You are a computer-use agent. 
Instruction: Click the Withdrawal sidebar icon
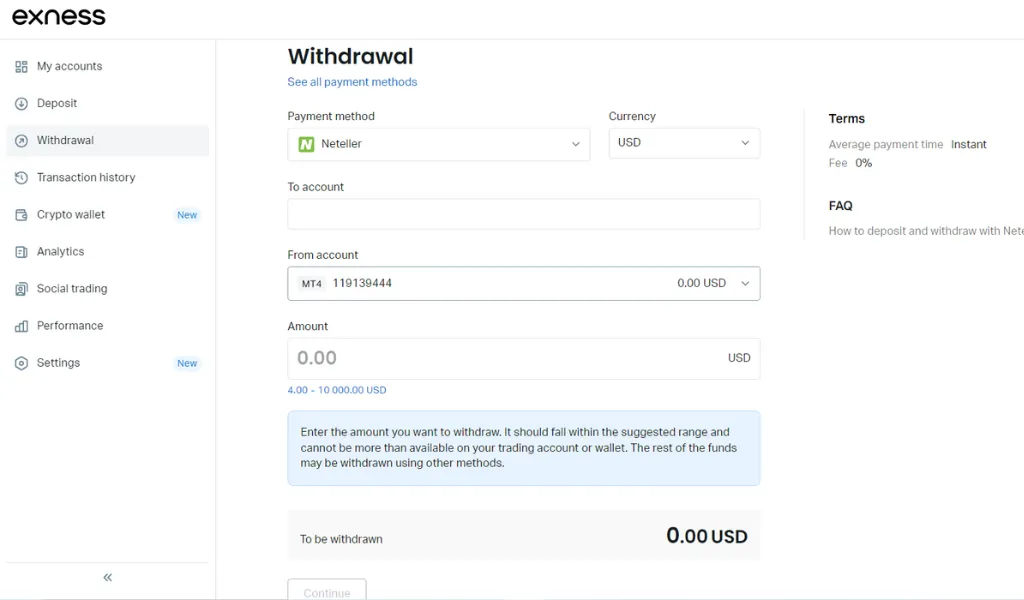click(21, 140)
